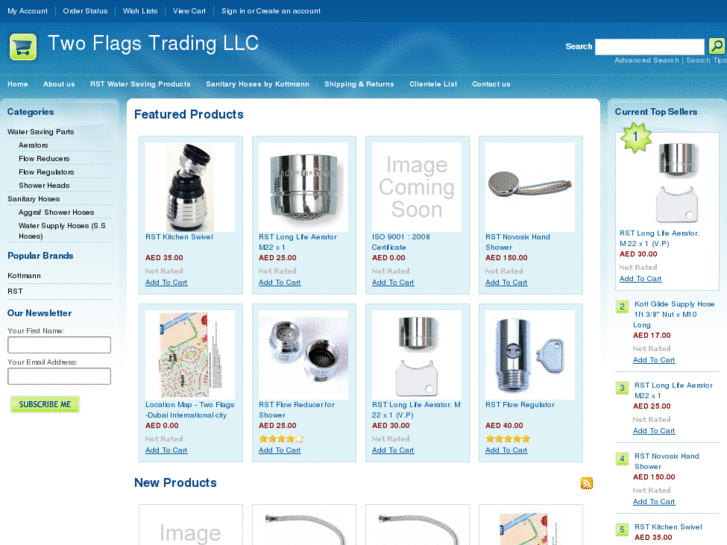Click the Subscribe Me button
727x545 pixels.
click(x=45, y=404)
